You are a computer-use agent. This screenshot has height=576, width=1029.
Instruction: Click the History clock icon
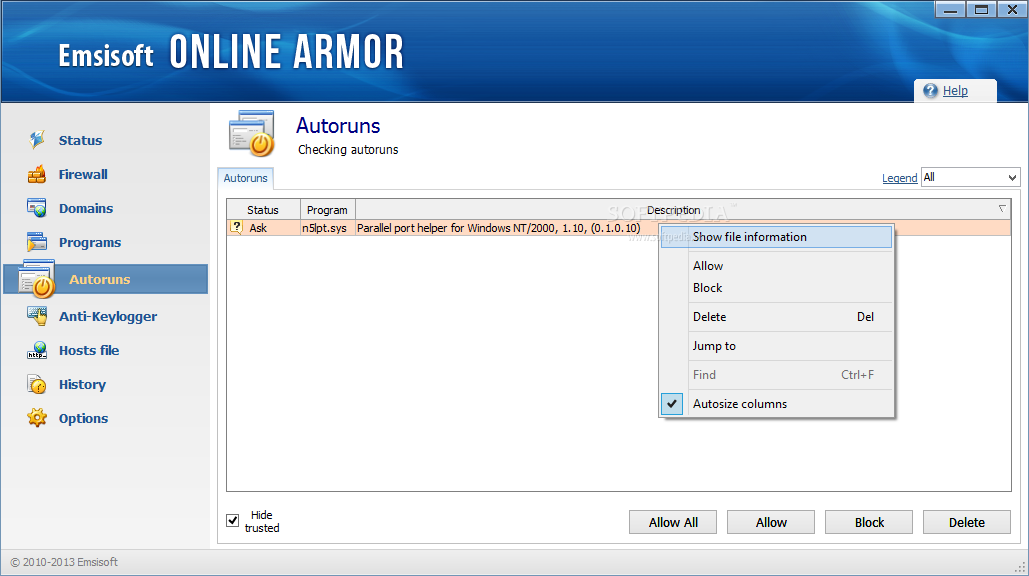coord(37,384)
